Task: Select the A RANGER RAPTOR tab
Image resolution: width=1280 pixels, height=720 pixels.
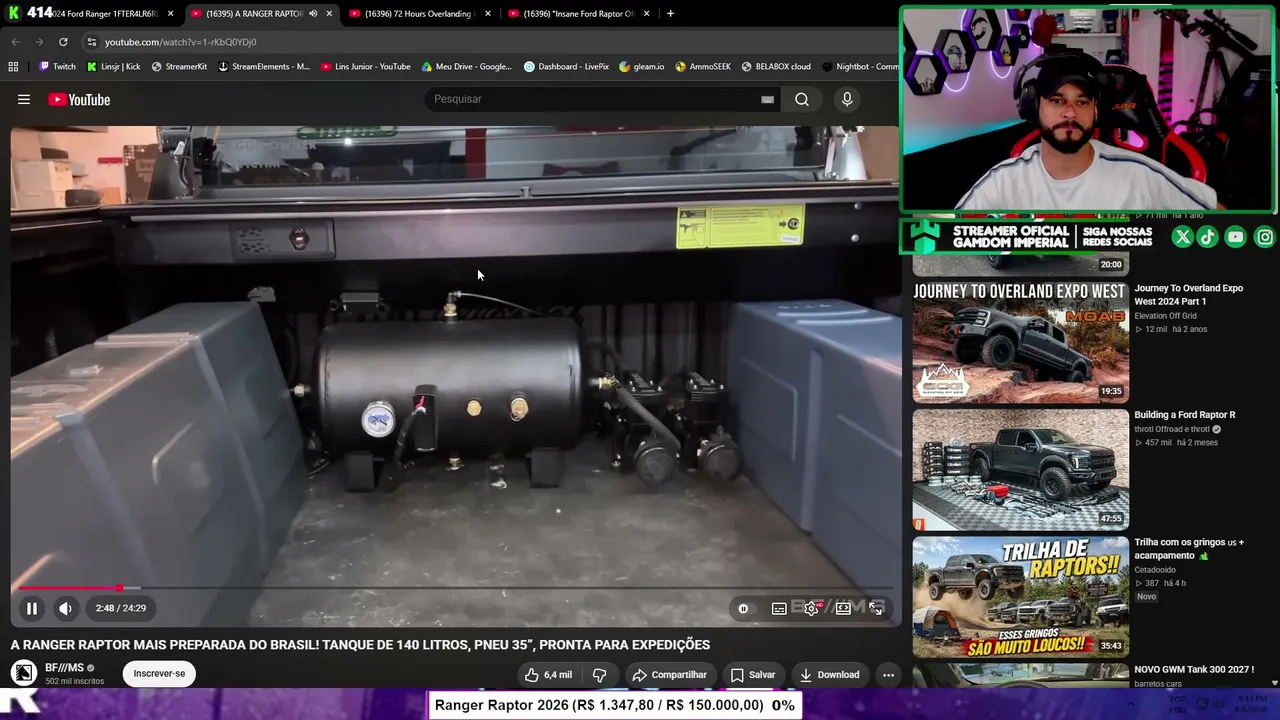Action: pyautogui.click(x=254, y=13)
